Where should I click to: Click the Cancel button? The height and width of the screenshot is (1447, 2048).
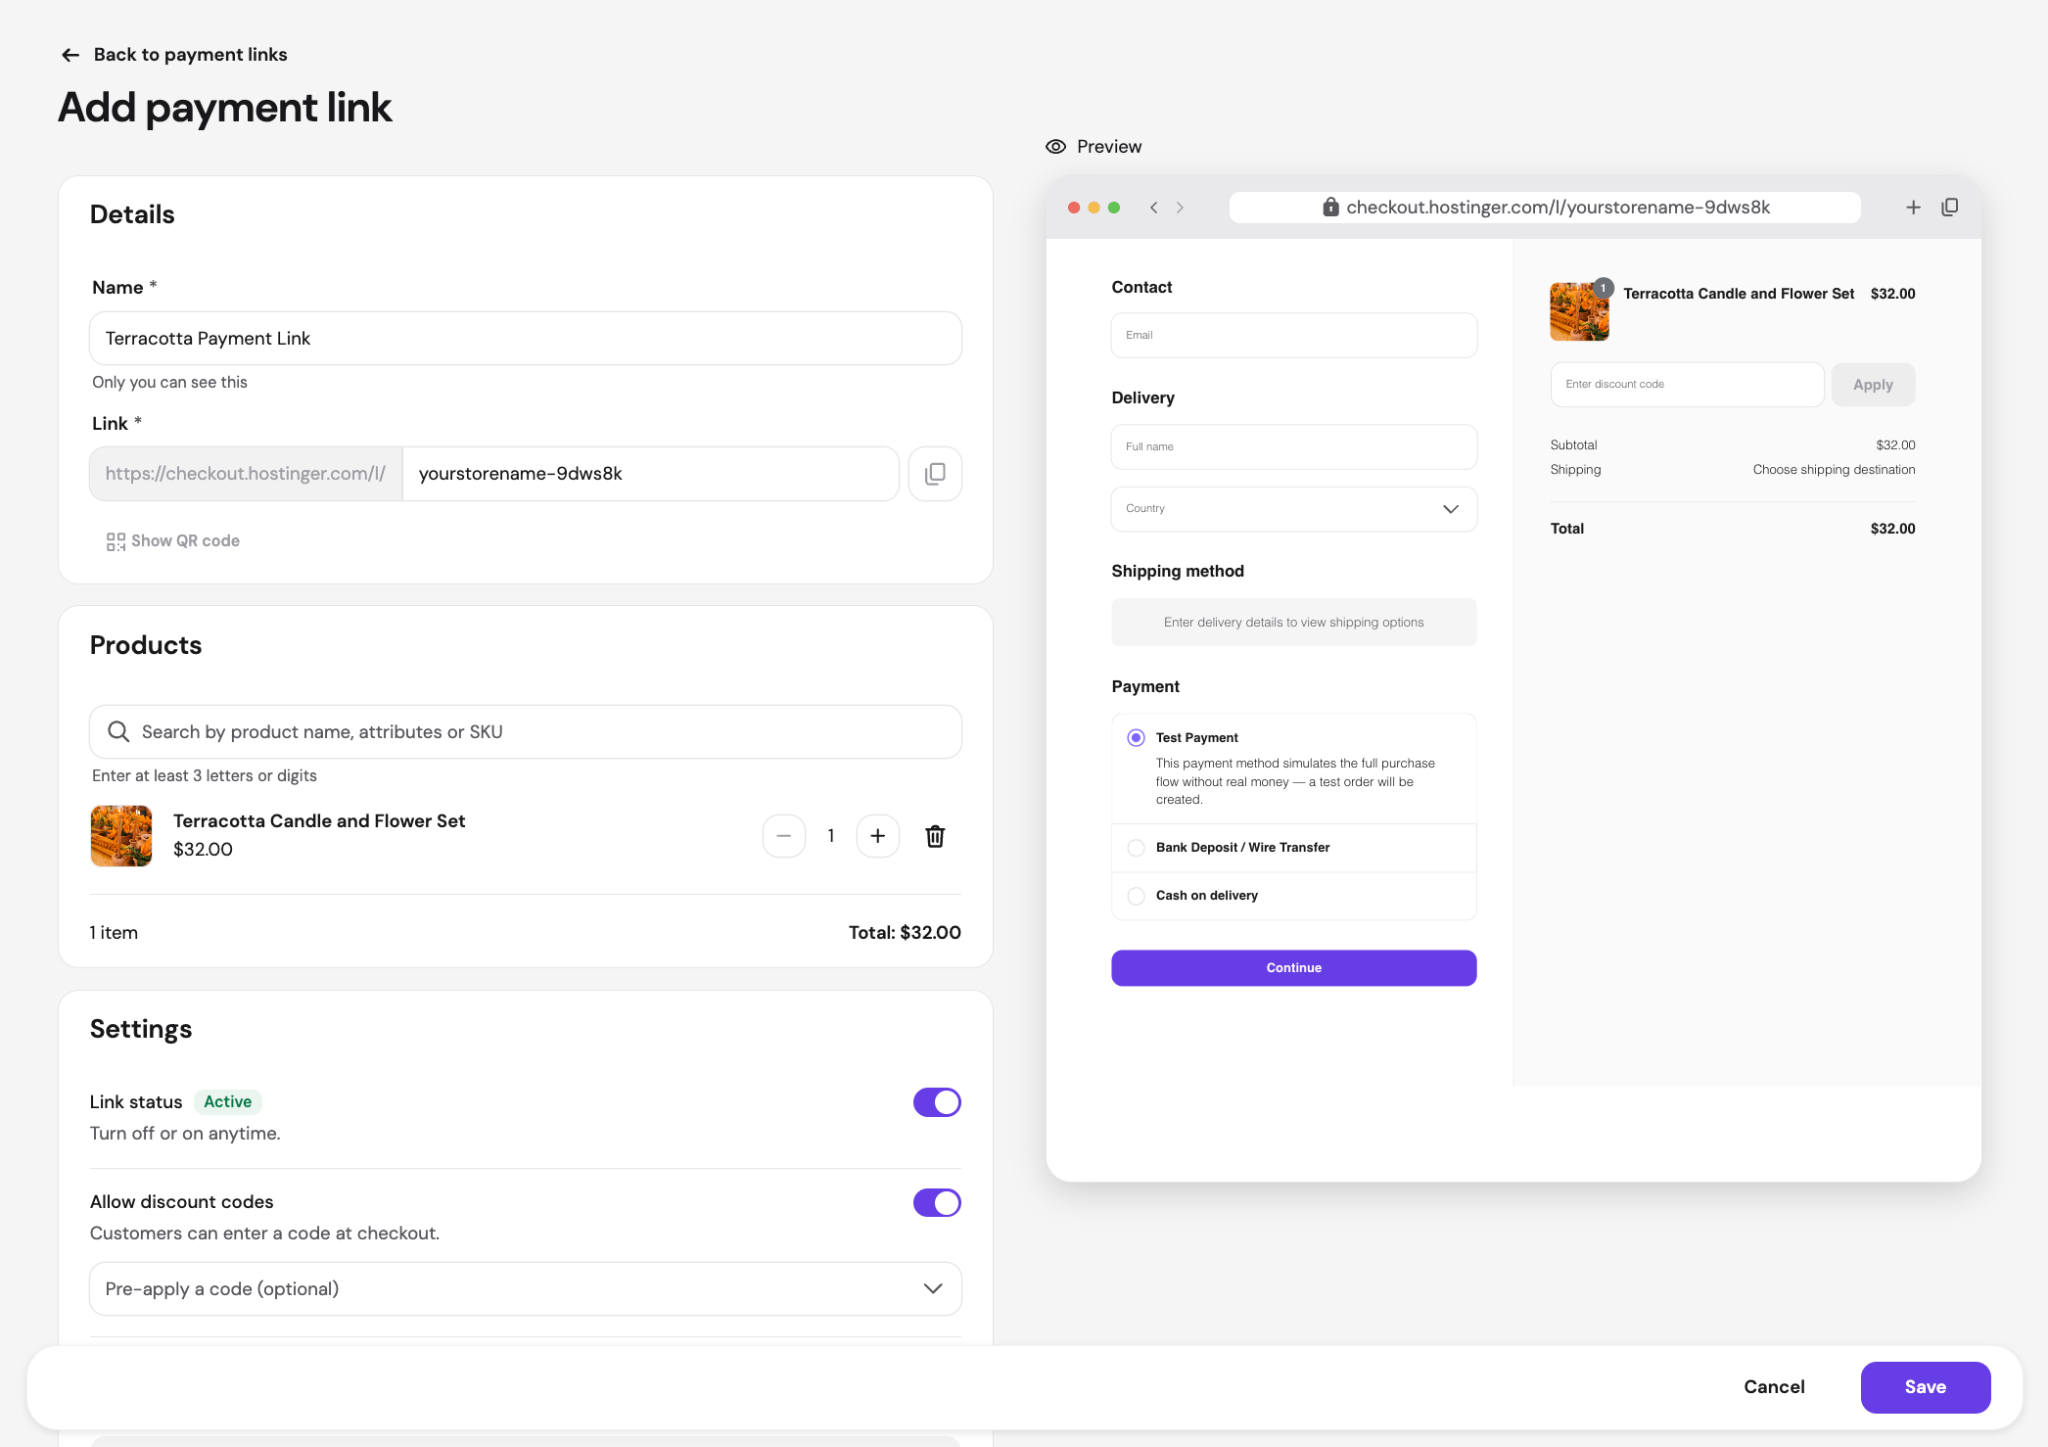(1774, 1387)
